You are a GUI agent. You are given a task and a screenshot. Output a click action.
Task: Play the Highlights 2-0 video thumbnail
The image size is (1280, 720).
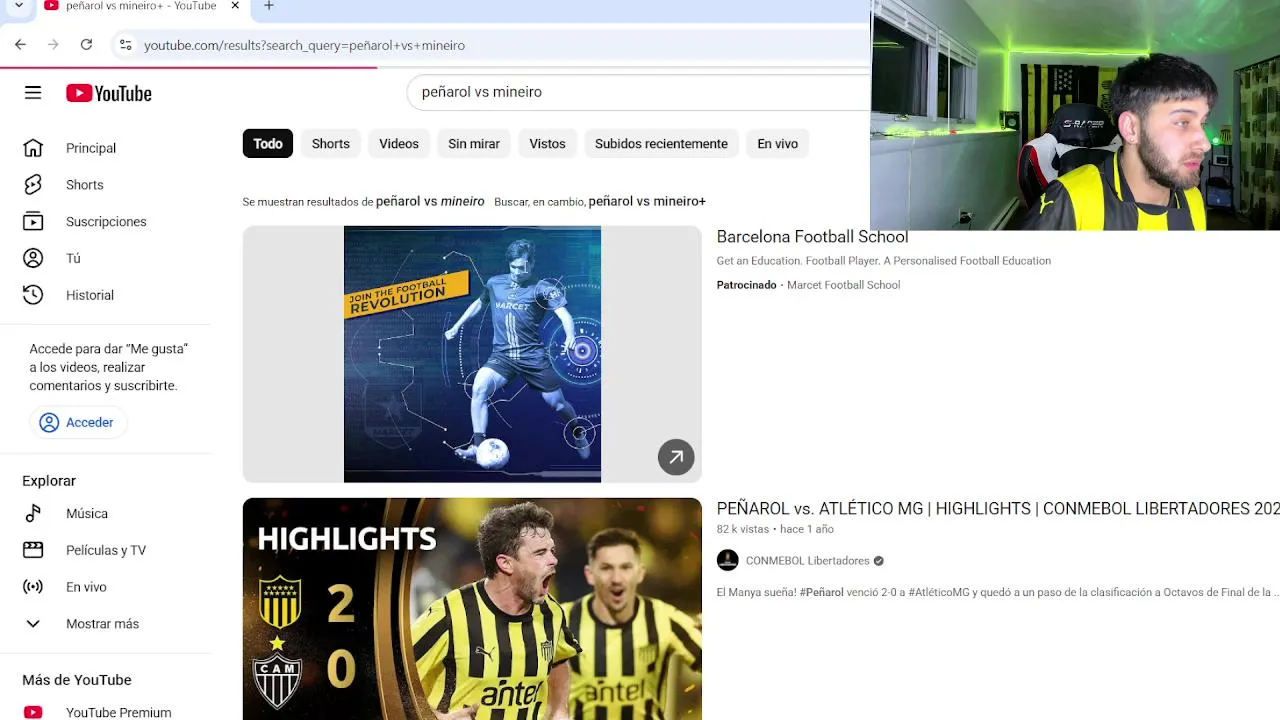tap(472, 609)
